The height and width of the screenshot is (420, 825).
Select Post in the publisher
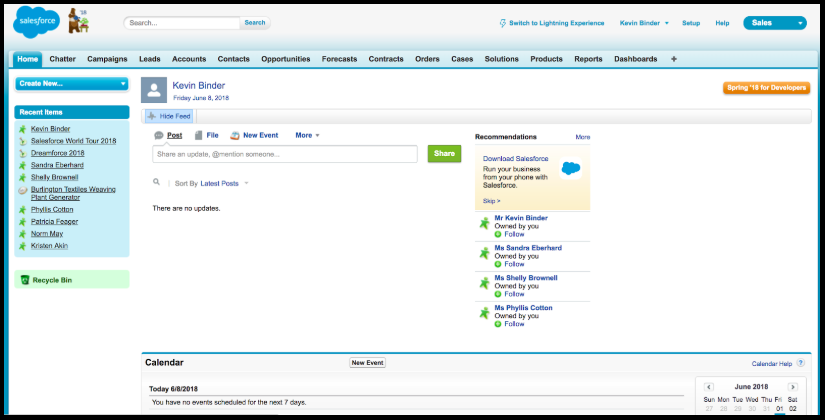pos(174,135)
